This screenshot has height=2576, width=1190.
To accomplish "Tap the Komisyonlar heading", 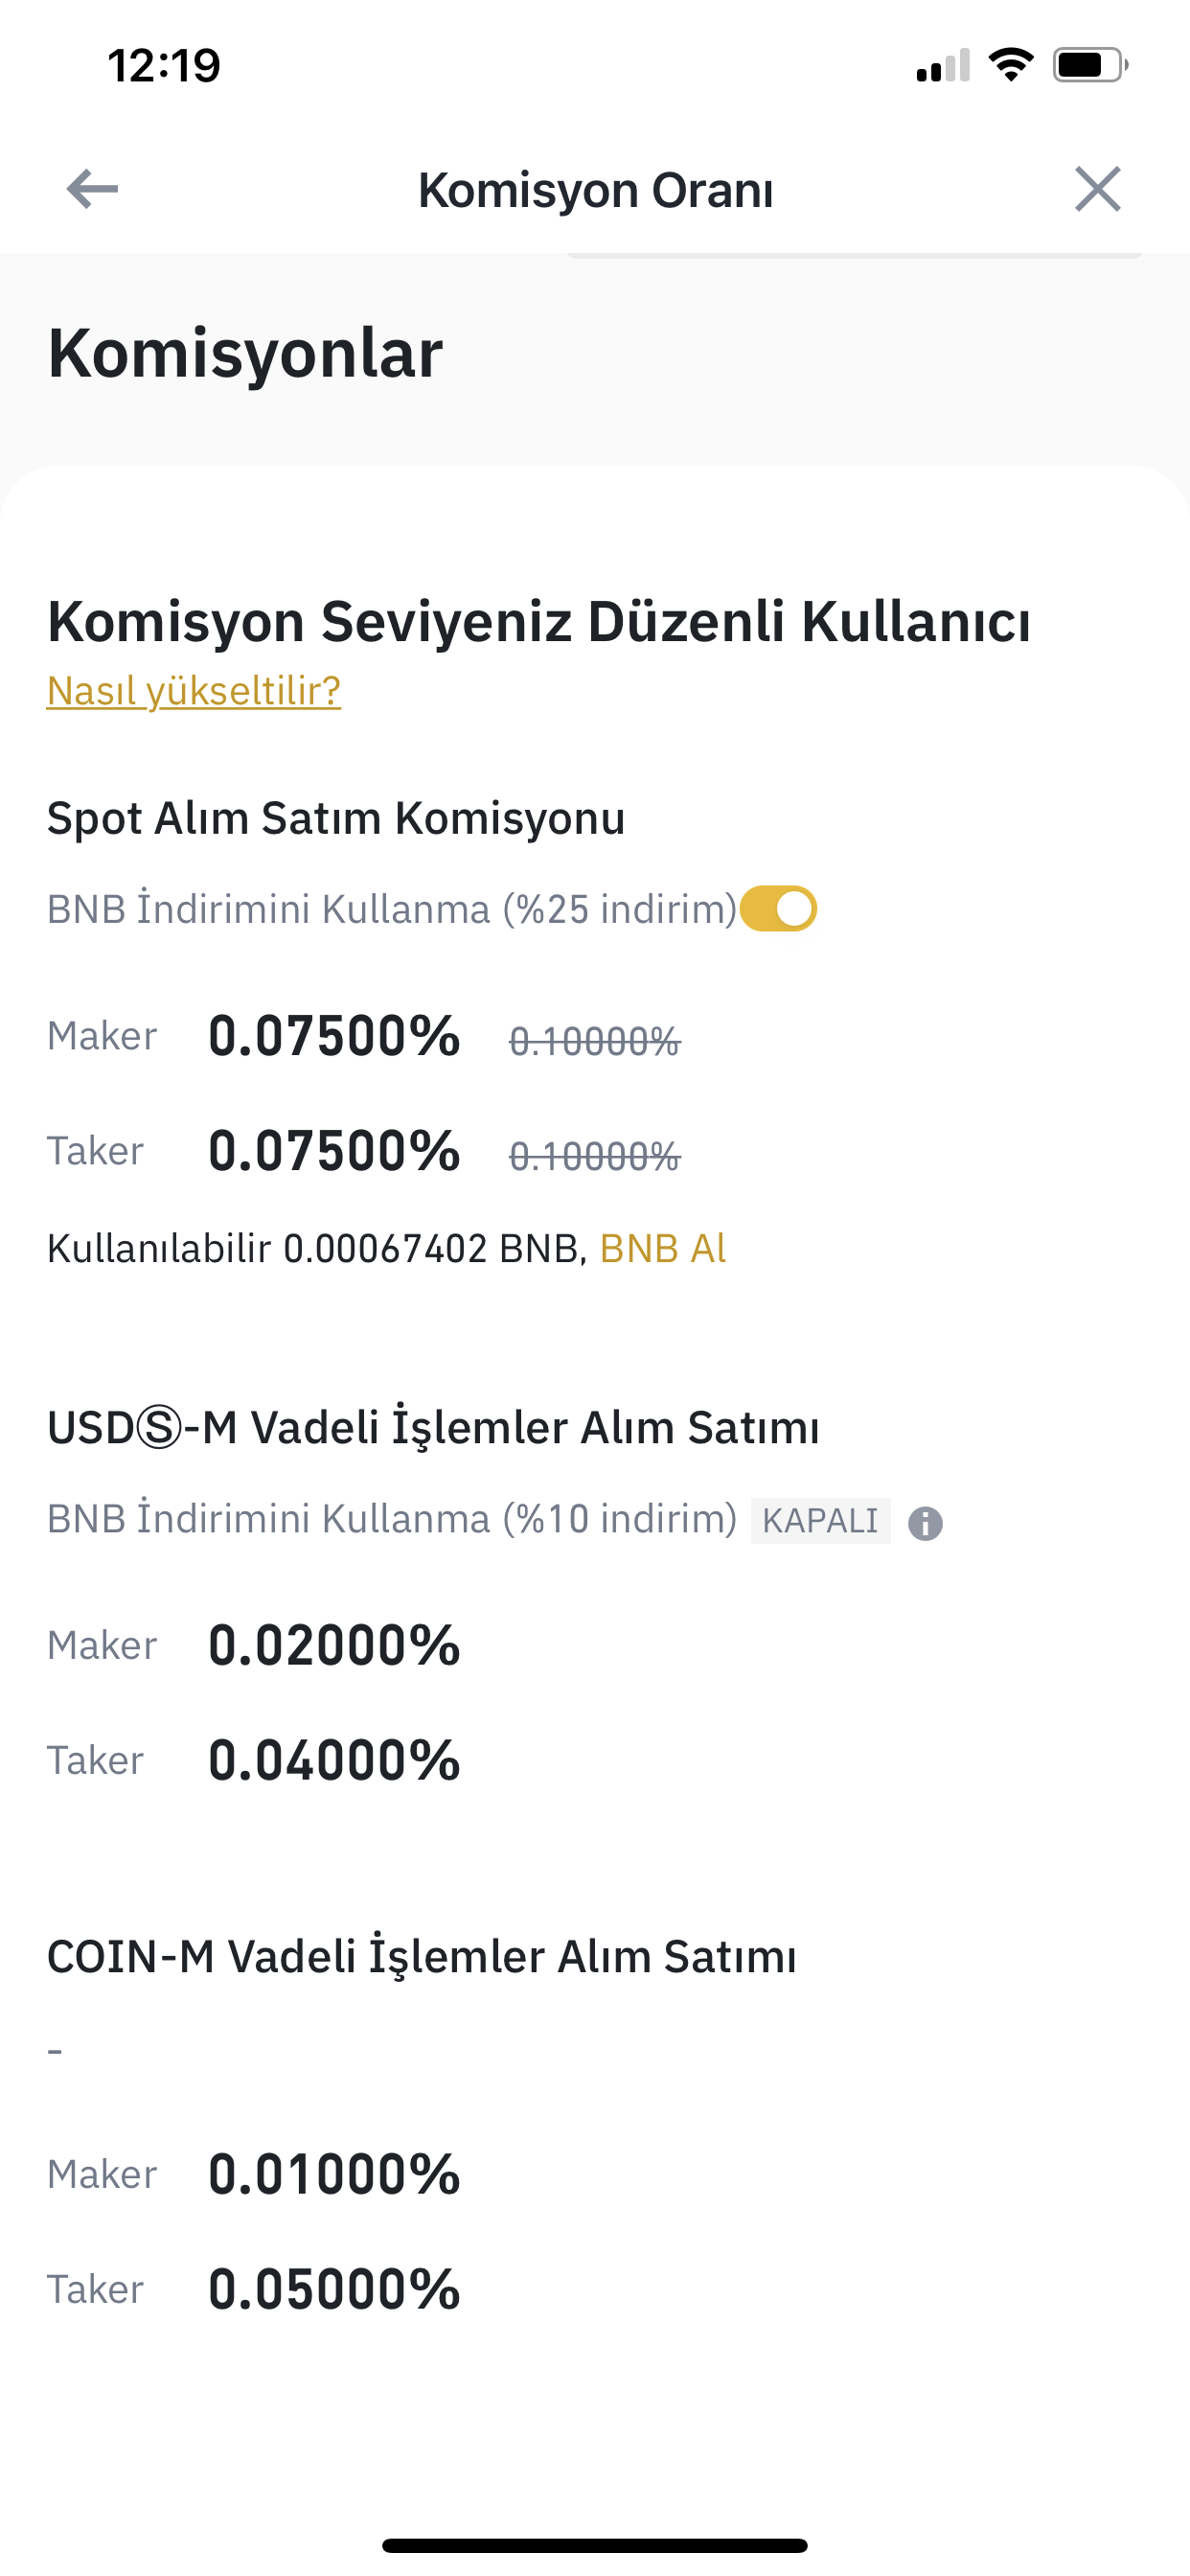I will [x=245, y=353].
